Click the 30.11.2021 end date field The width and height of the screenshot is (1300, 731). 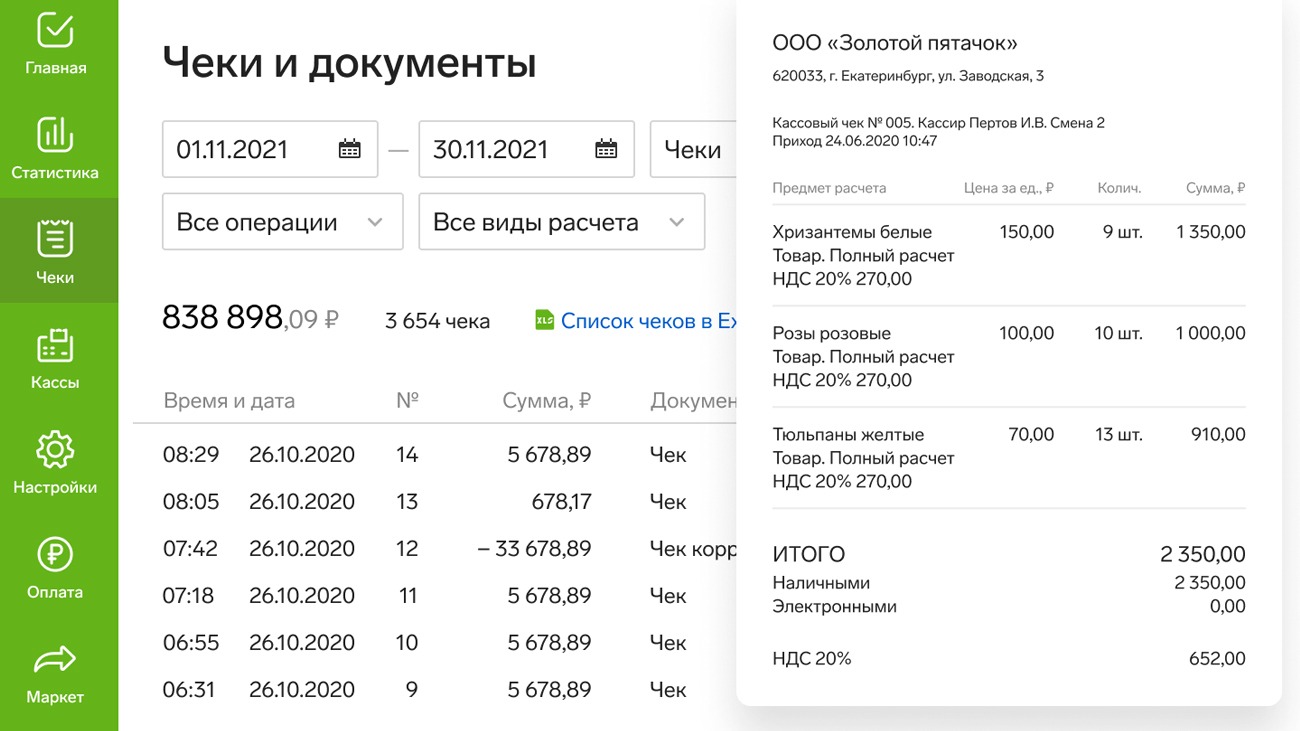click(505, 149)
